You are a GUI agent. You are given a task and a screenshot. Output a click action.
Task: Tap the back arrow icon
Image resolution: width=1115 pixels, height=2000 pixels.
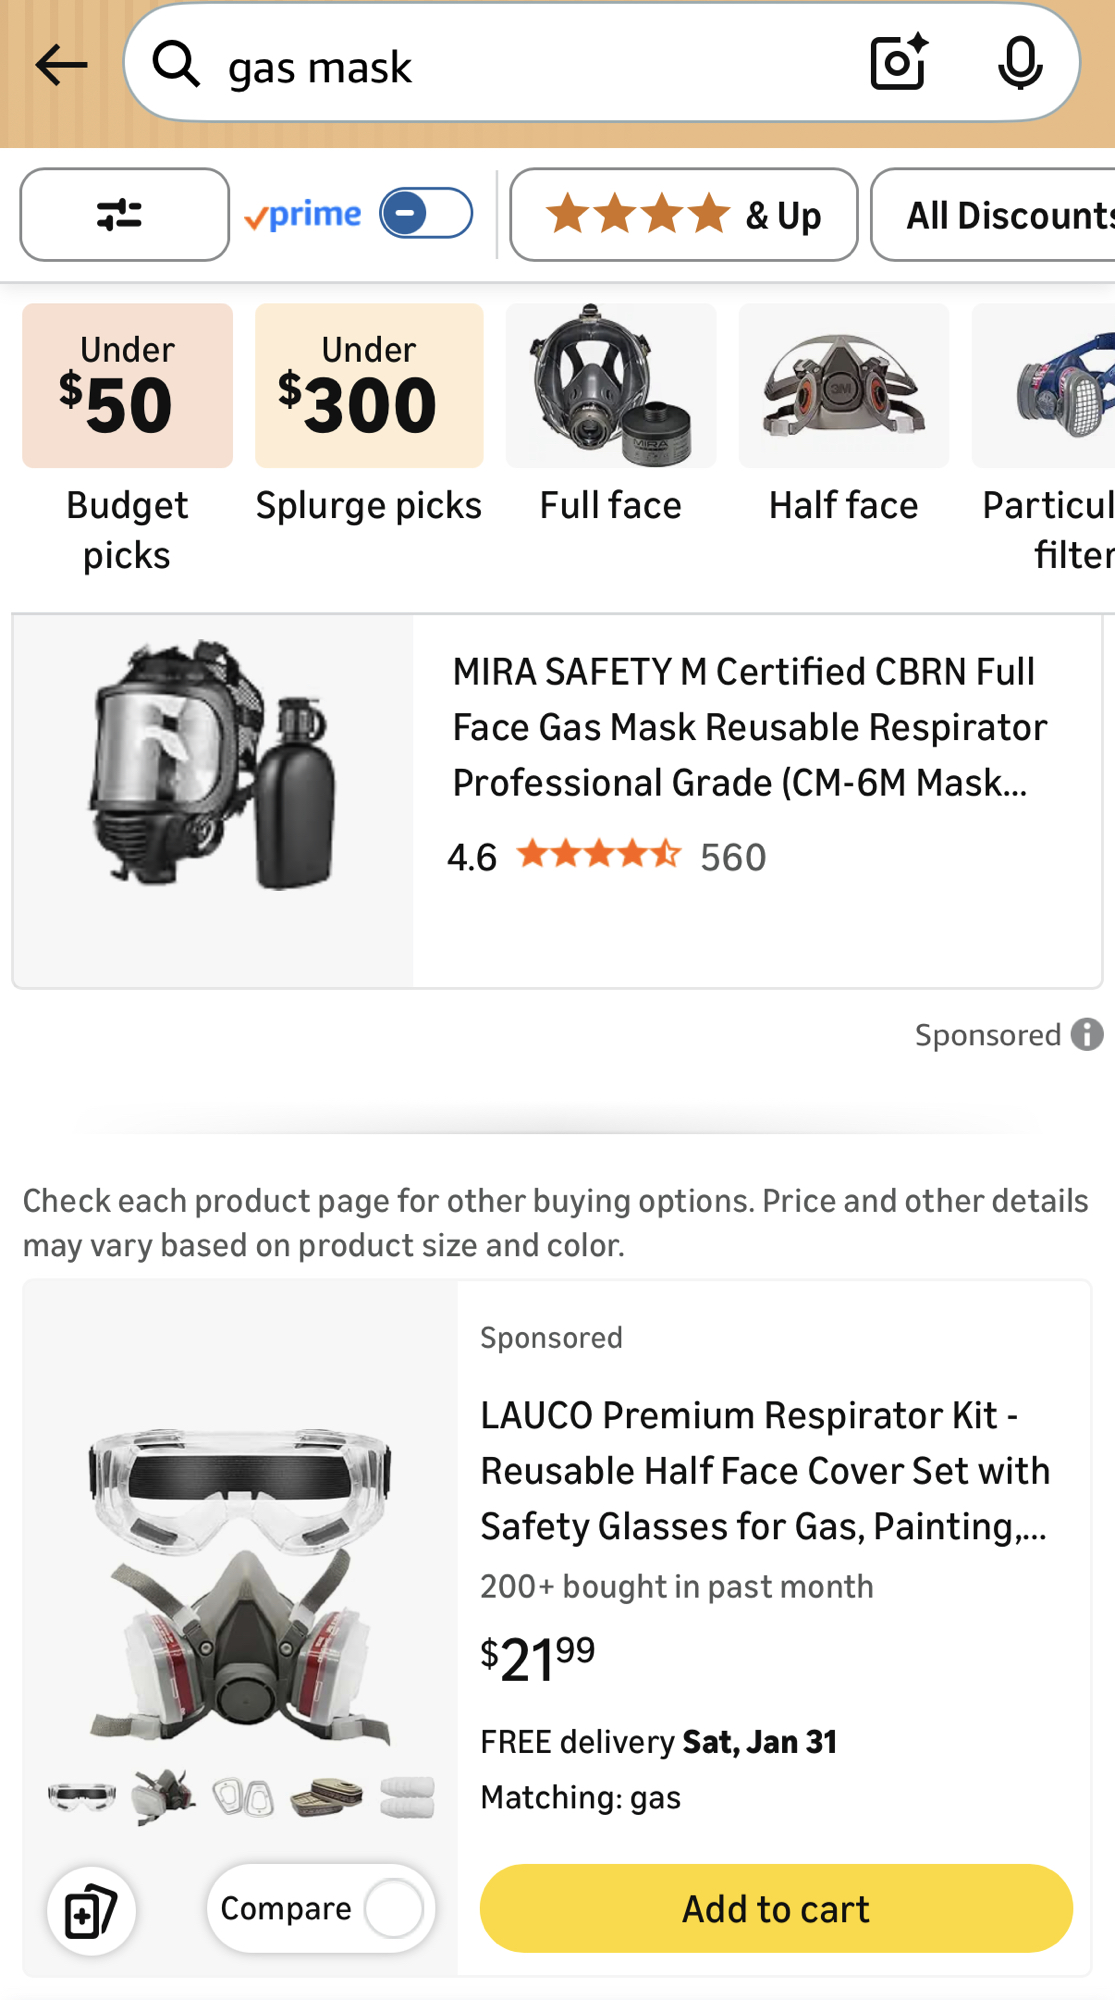tap(61, 66)
